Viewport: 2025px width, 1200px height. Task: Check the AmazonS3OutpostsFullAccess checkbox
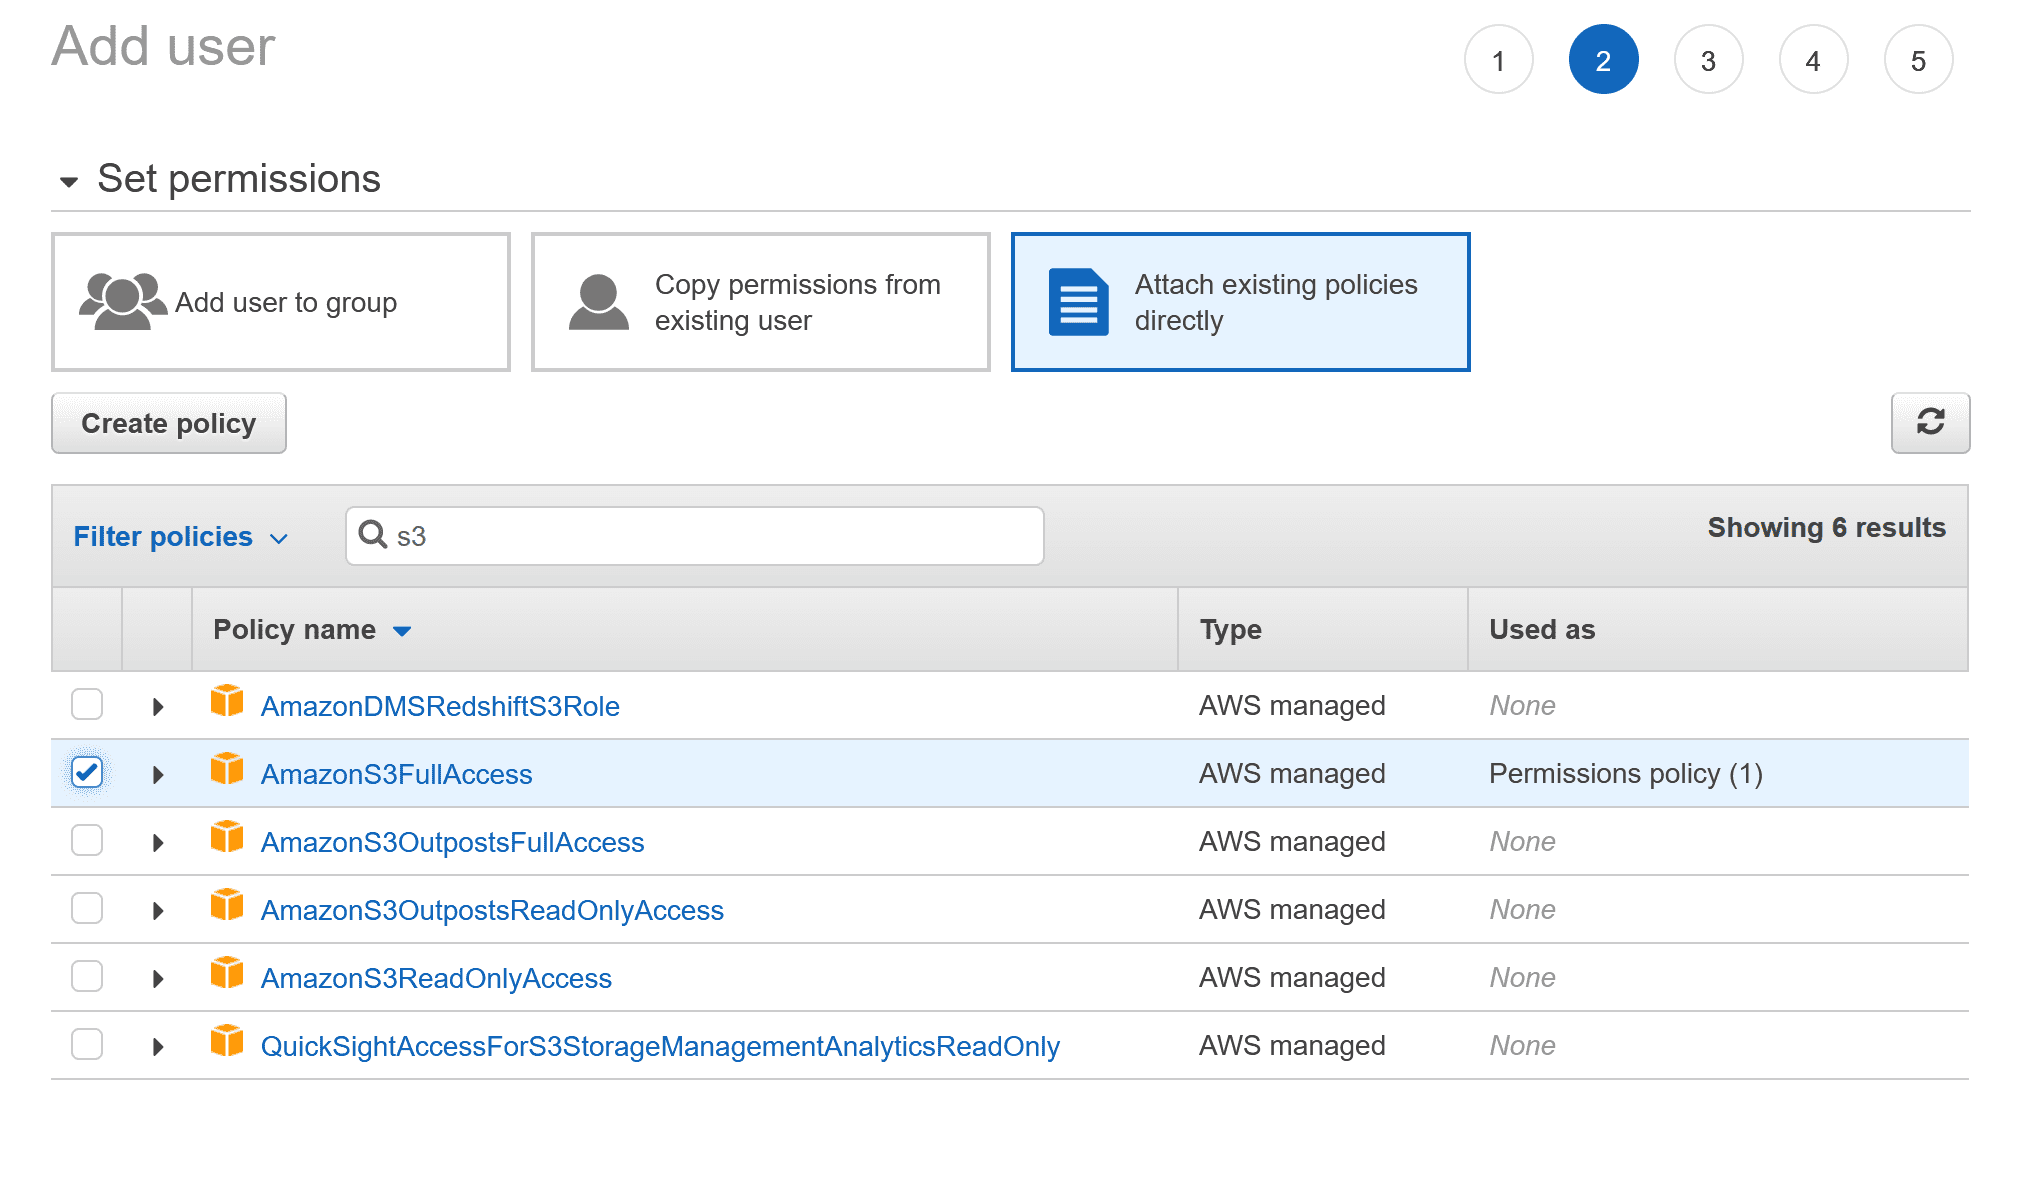point(87,840)
